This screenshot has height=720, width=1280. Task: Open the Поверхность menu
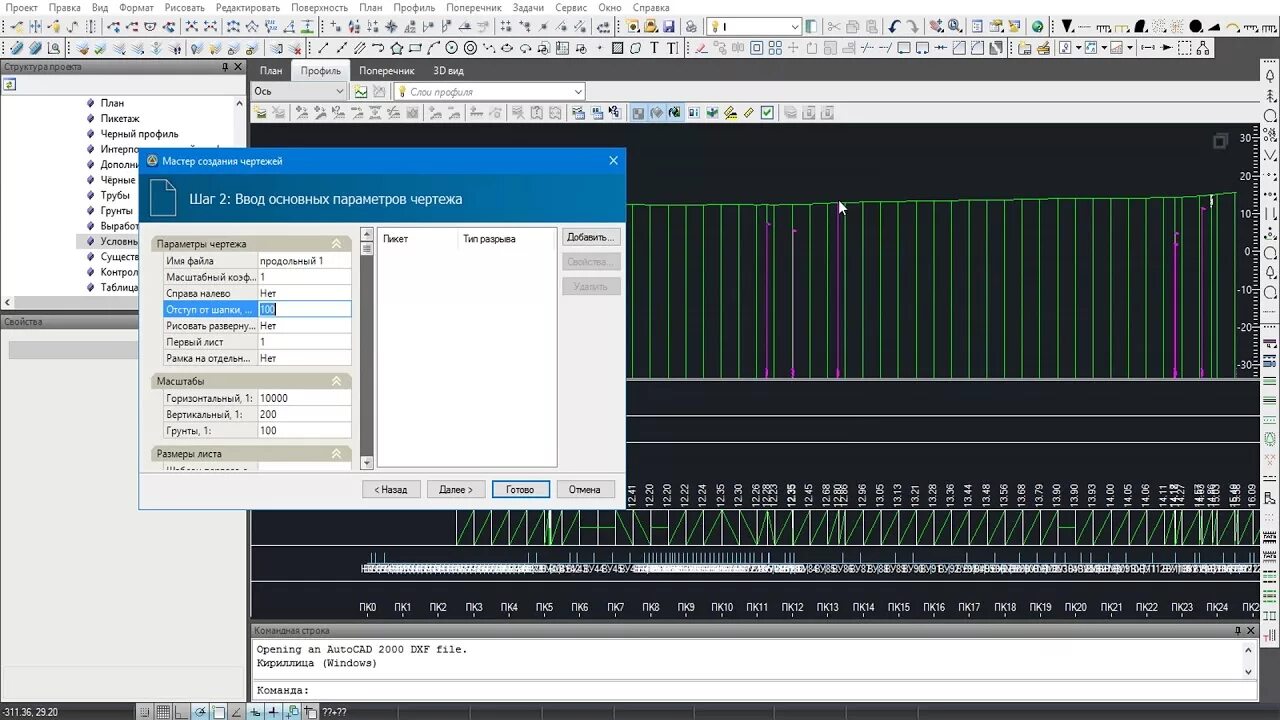click(x=319, y=7)
